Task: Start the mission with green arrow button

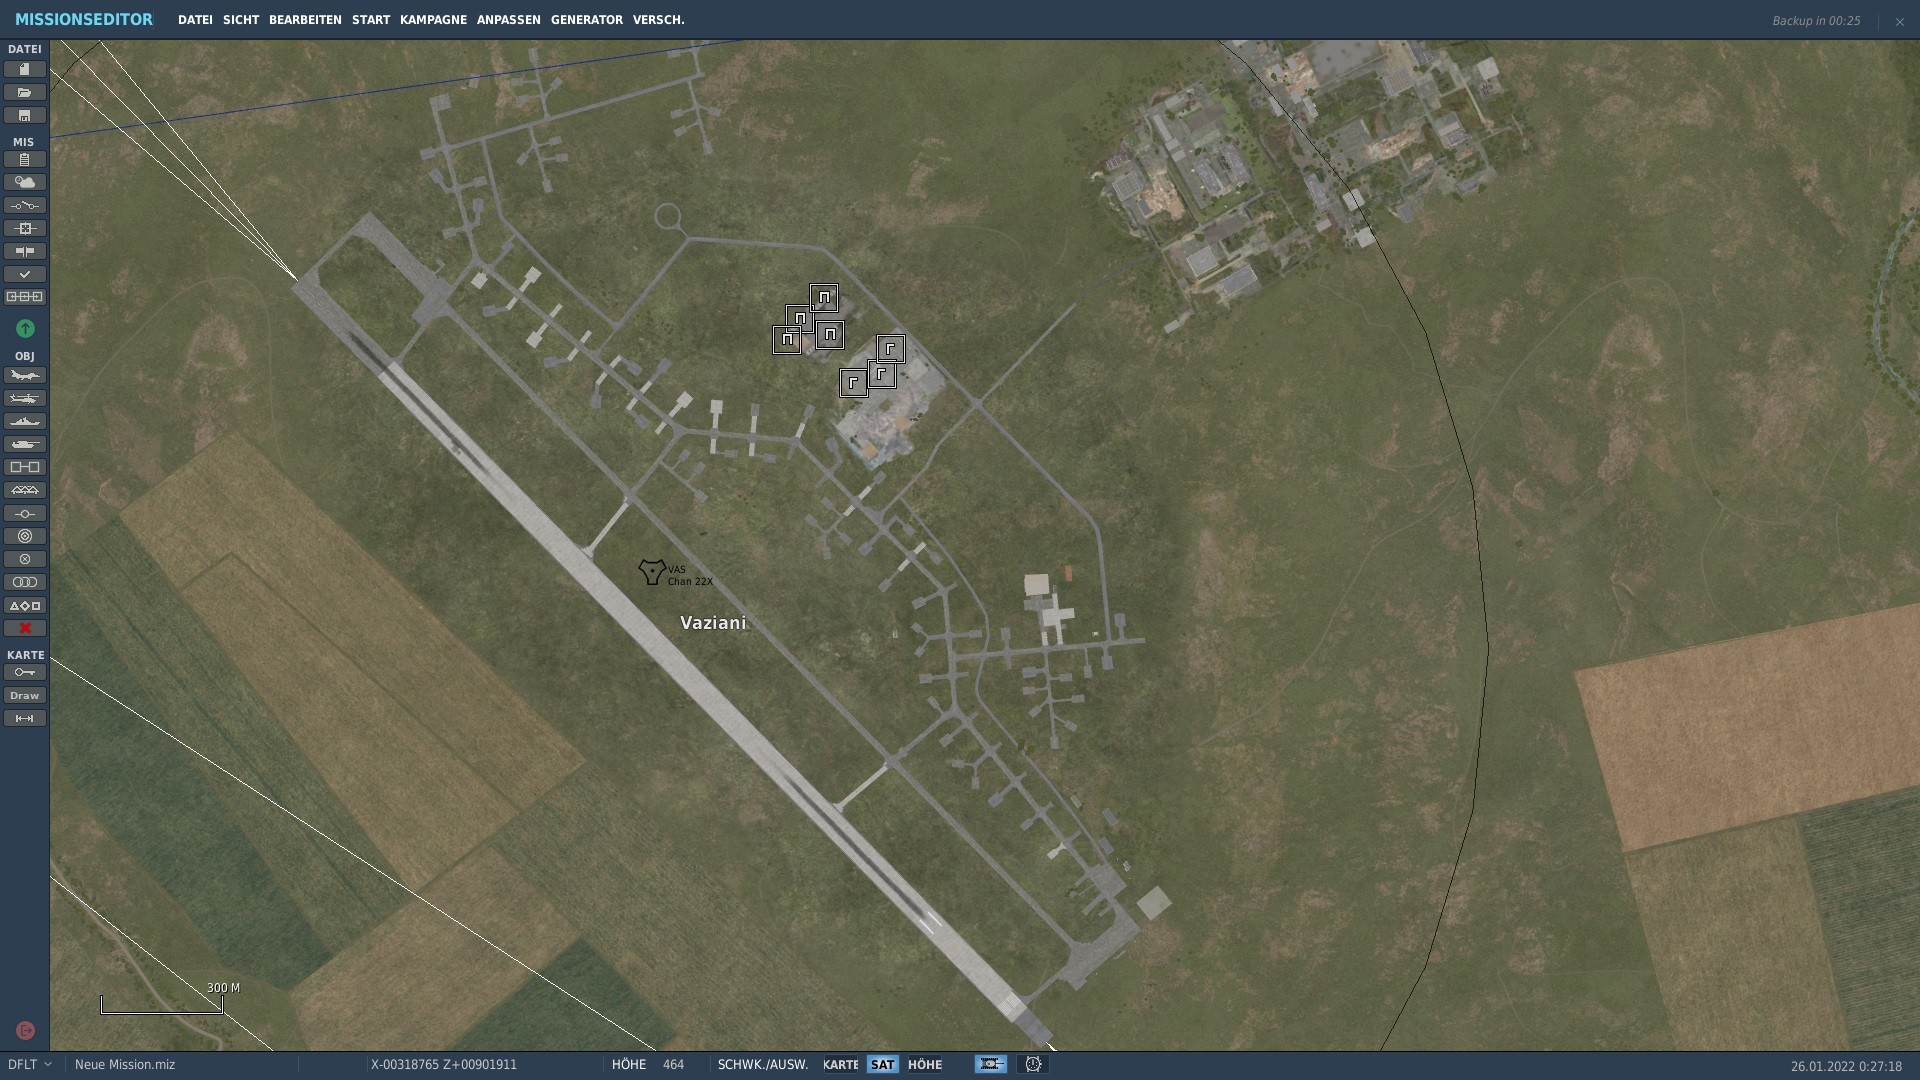Action: pyautogui.click(x=25, y=329)
